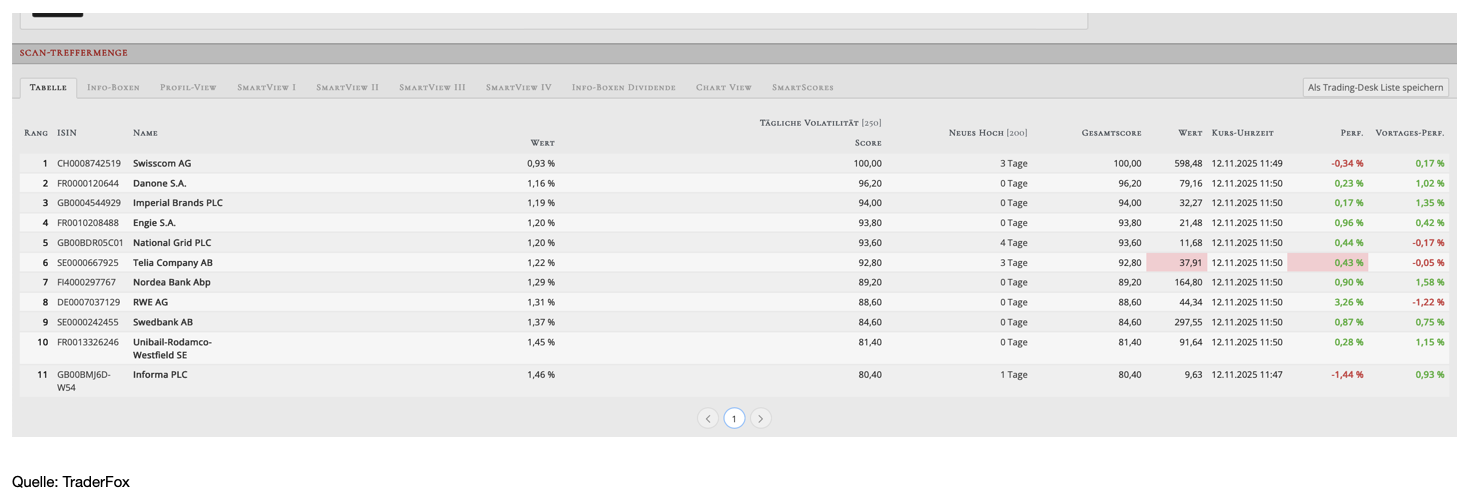The image size is (1470, 496).
Task: Click 'Als Trading-Desk Liste speichern' button
Action: coord(1375,87)
